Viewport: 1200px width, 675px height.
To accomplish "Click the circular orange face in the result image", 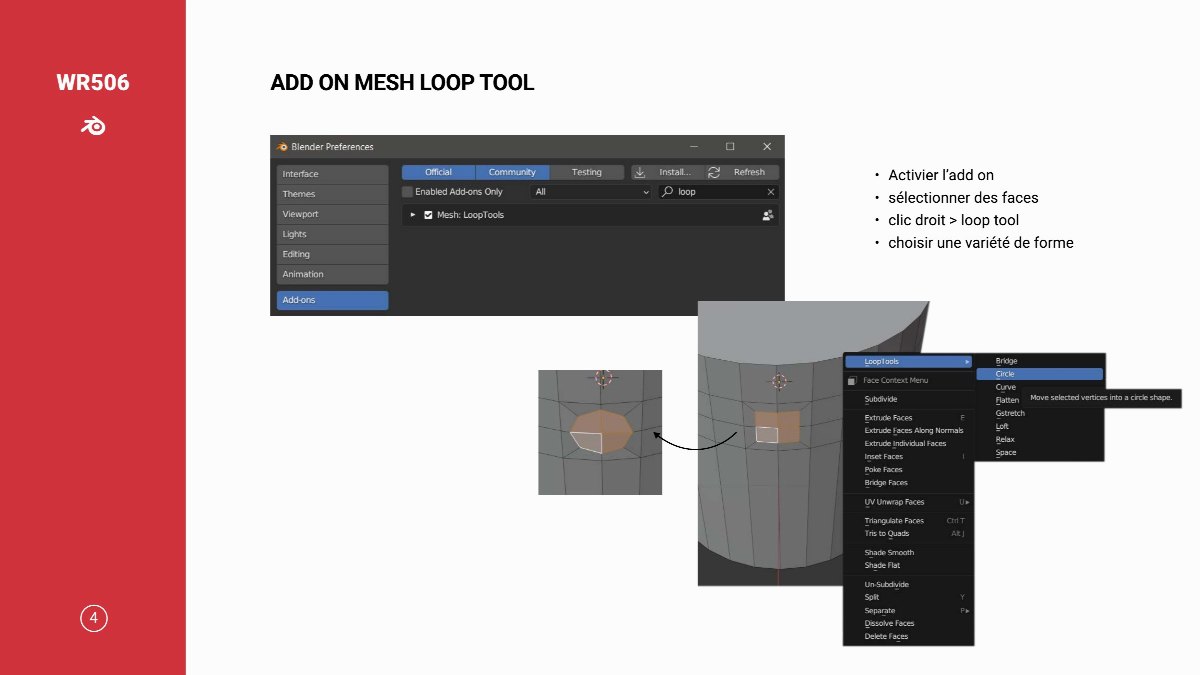I will [602, 431].
